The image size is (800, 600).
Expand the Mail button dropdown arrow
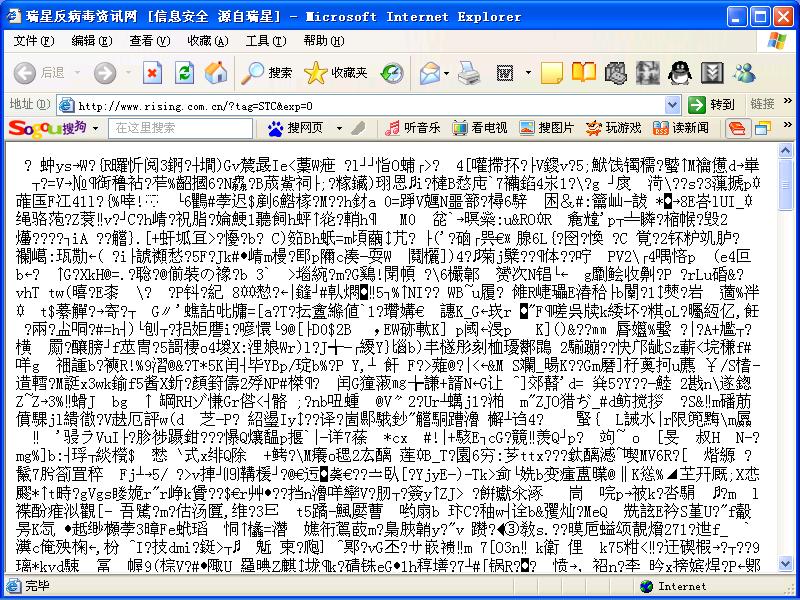[447, 73]
